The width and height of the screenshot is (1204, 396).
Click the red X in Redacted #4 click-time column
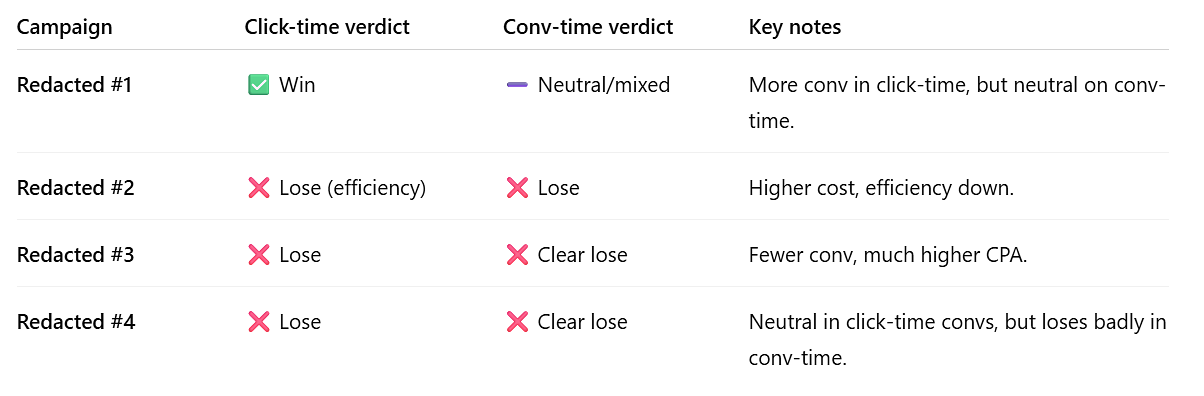tap(258, 322)
